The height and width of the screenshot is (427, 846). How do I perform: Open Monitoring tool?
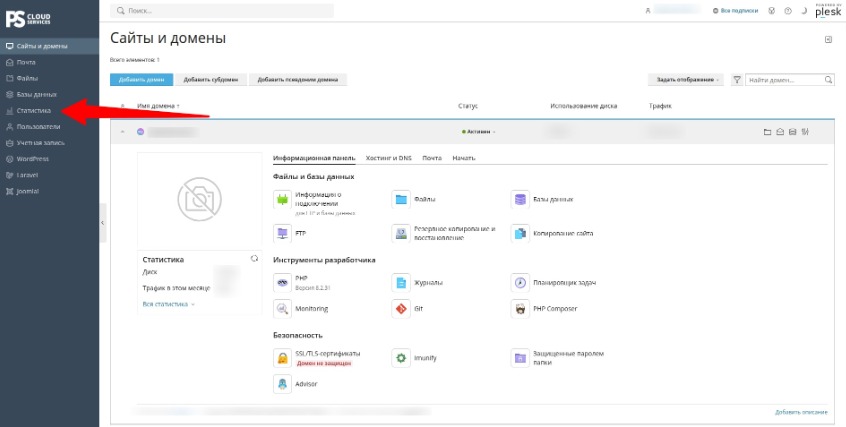[301, 309]
